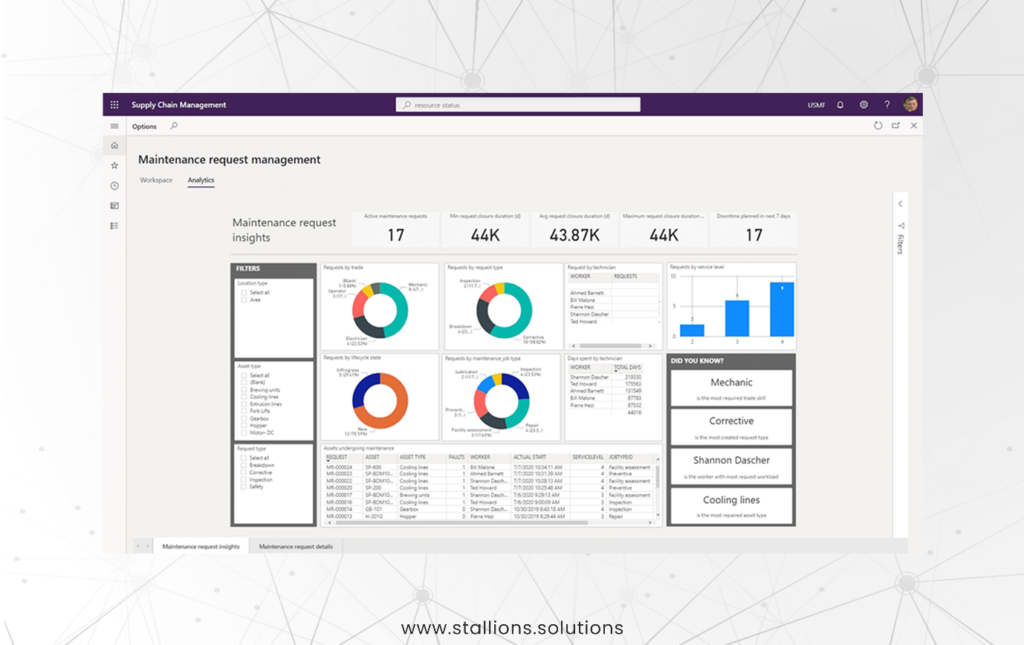Click the Active maintenance requests card
This screenshot has width=1024, height=645.
[x=396, y=229]
